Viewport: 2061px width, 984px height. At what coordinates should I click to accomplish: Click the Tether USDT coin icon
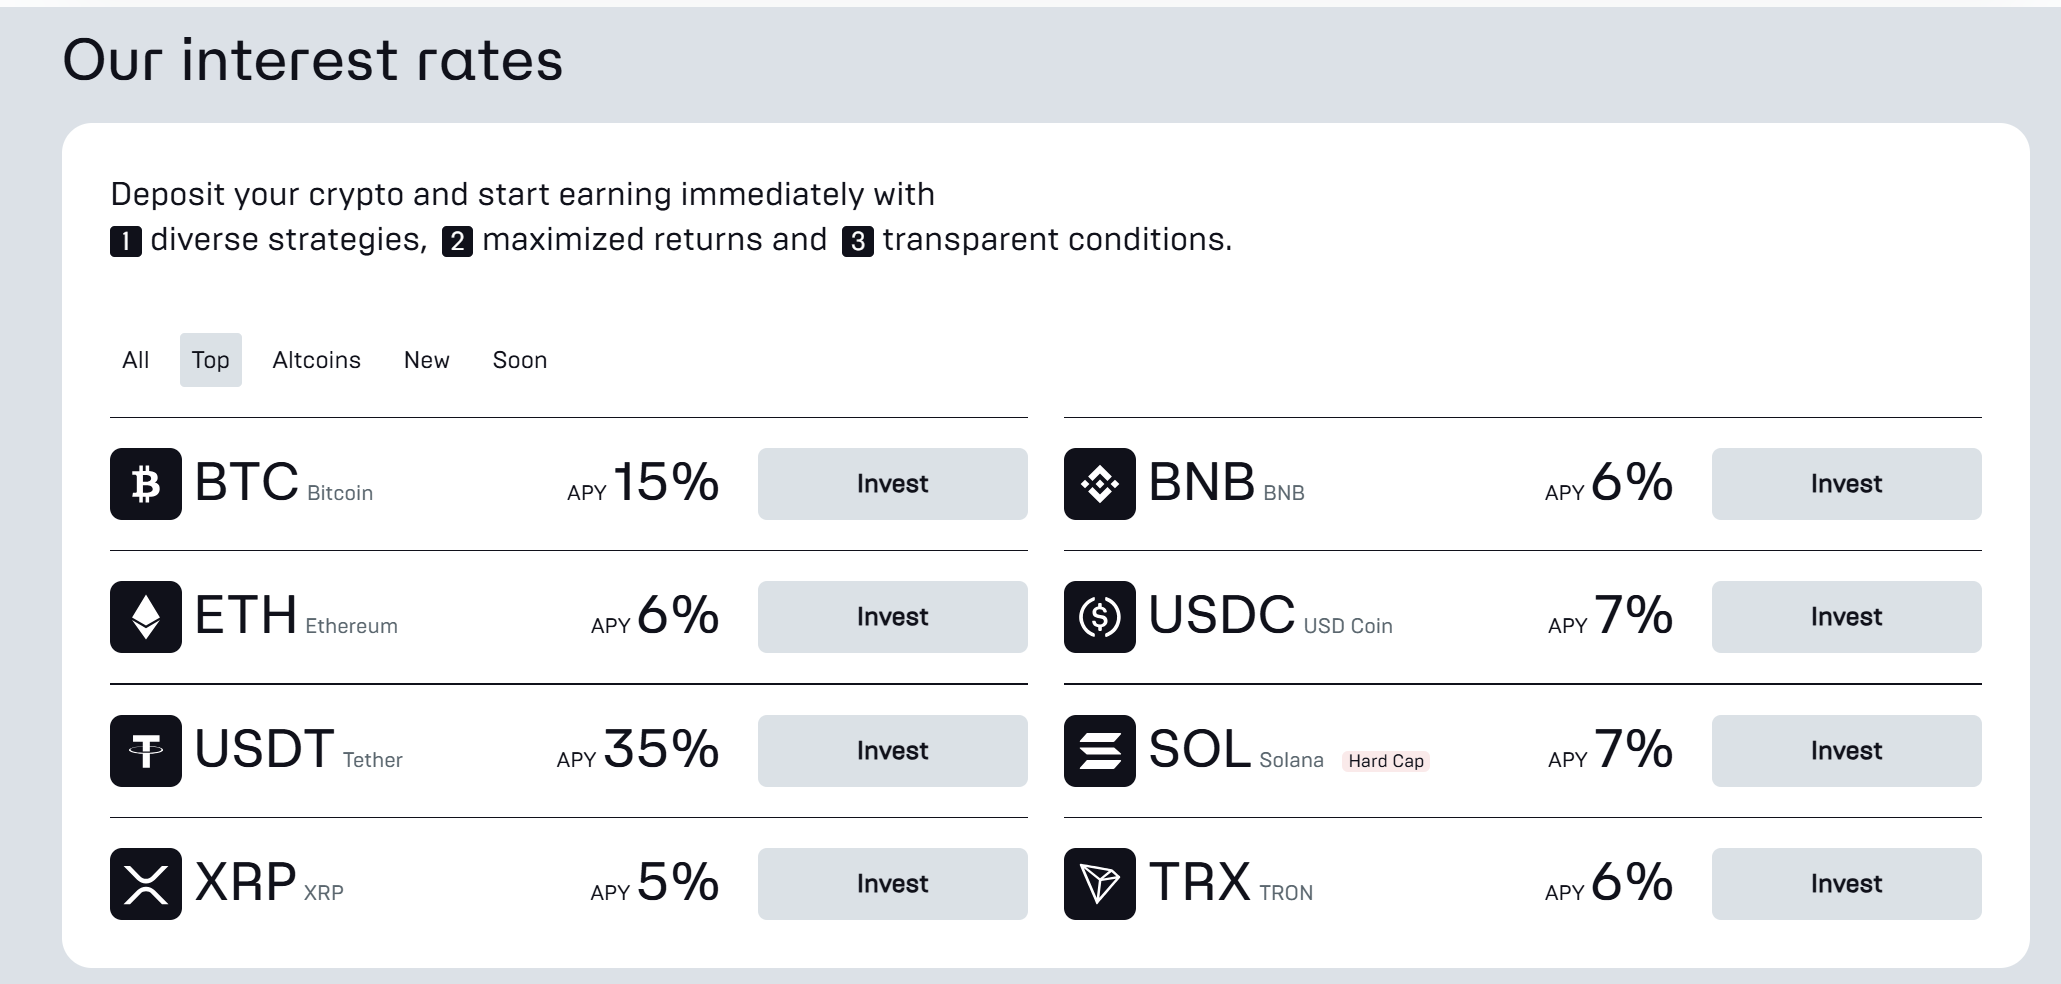click(x=146, y=751)
